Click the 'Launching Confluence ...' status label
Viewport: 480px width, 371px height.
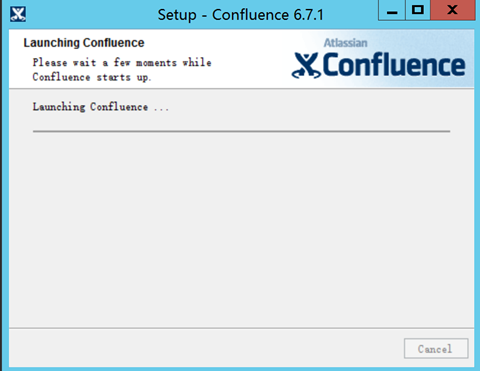(x=101, y=107)
